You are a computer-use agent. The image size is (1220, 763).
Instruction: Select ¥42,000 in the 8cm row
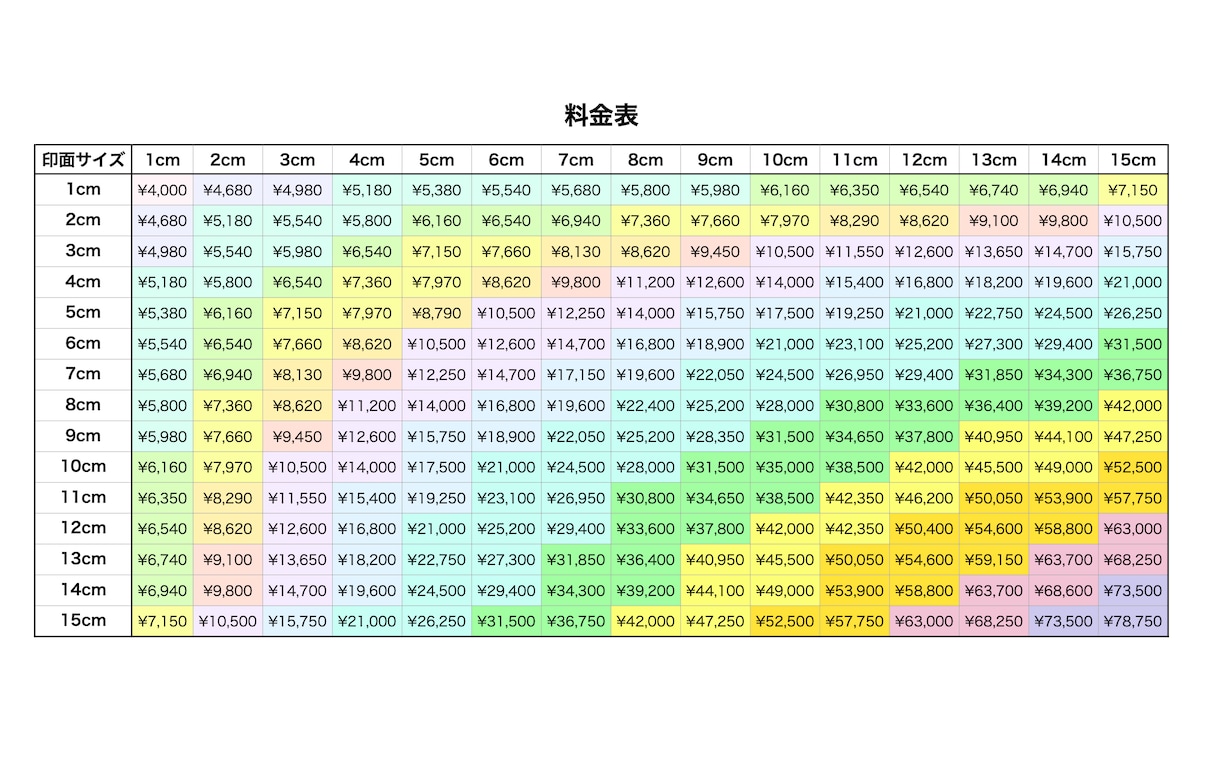[1133, 406]
